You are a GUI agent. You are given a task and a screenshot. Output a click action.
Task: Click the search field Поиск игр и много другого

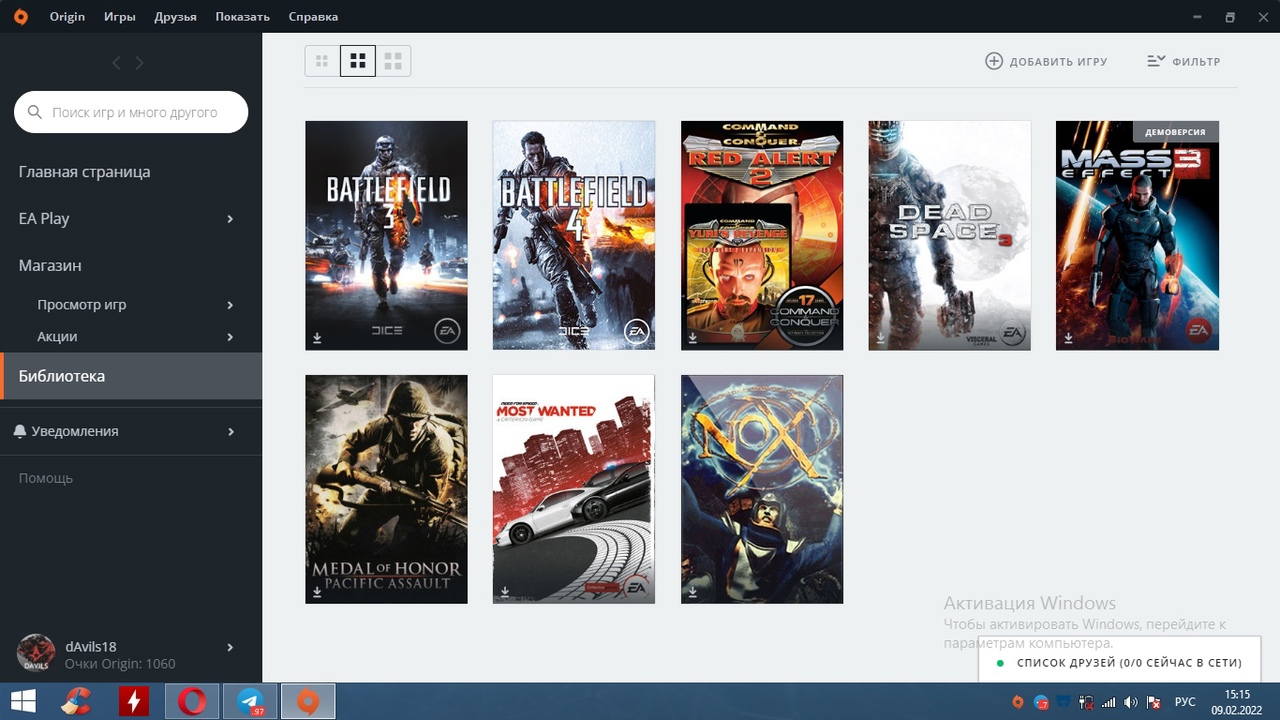pos(130,112)
